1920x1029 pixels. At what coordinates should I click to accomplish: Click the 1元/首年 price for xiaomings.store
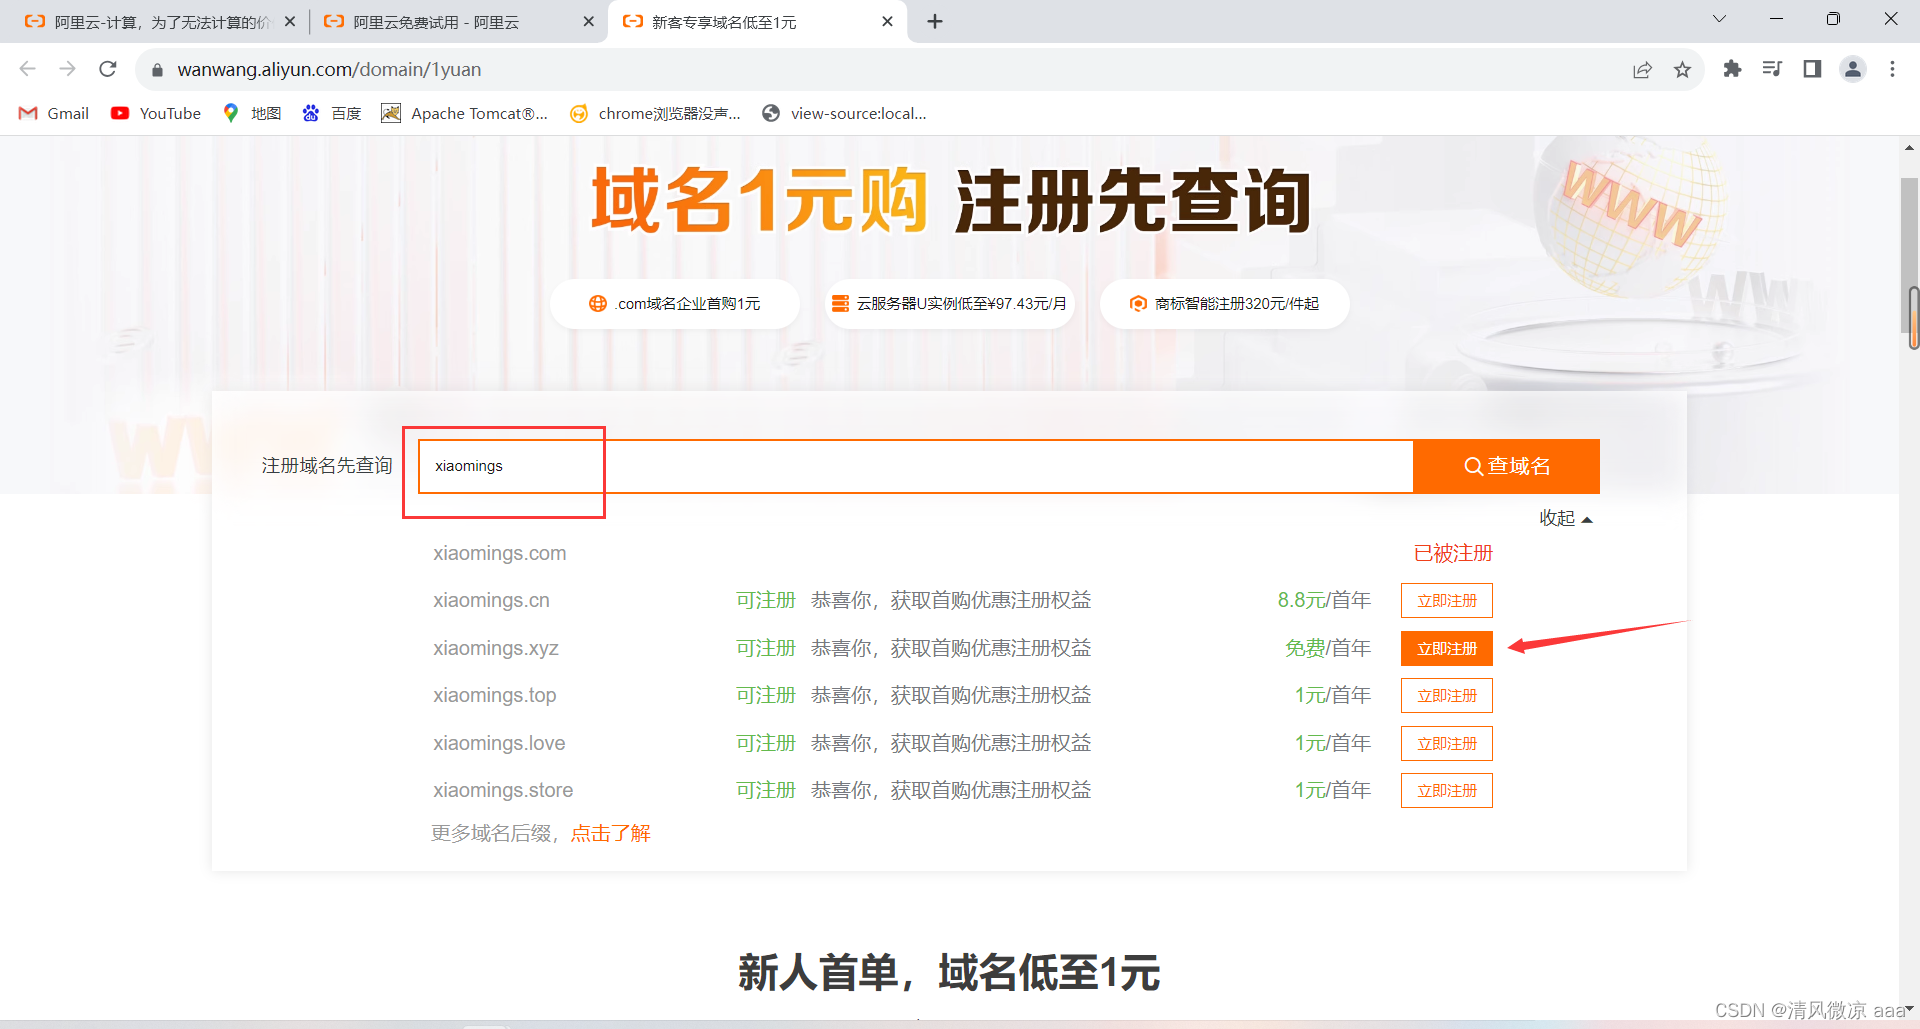coord(1333,790)
